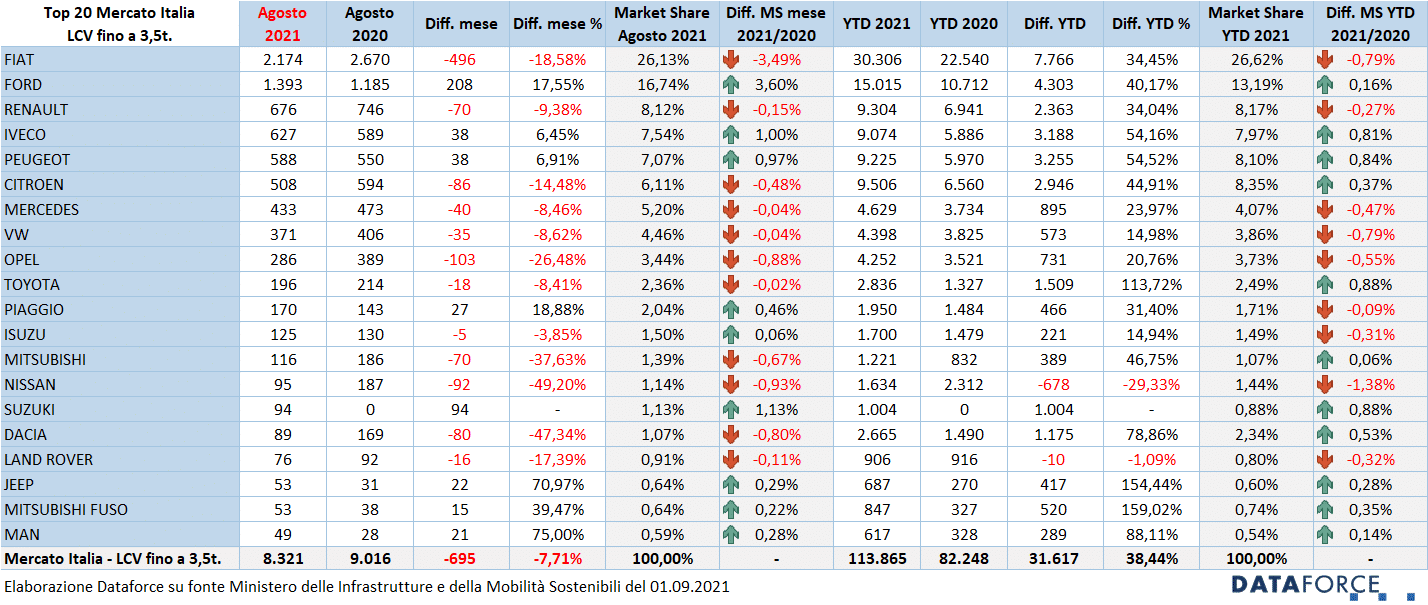Viewport: 1428px width, 605px height.
Task: Select the total monthly change -7,71%
Action: (x=557, y=559)
